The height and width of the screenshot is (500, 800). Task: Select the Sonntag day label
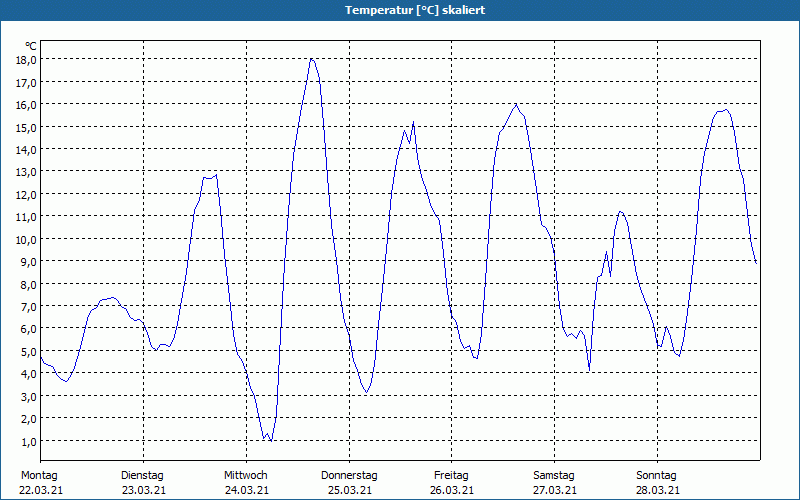pos(657,475)
